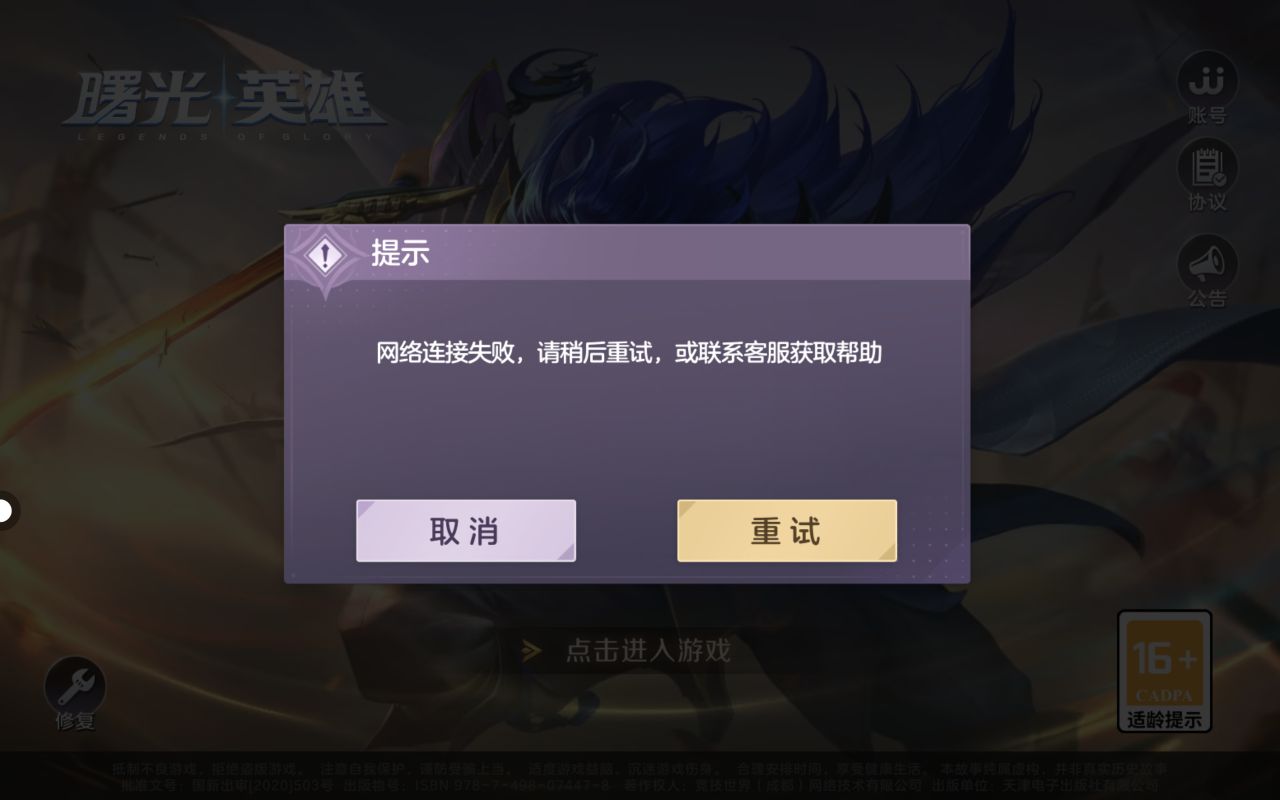Retry the connection with 重试 button
Image resolution: width=1280 pixels, height=800 pixels.
[787, 531]
